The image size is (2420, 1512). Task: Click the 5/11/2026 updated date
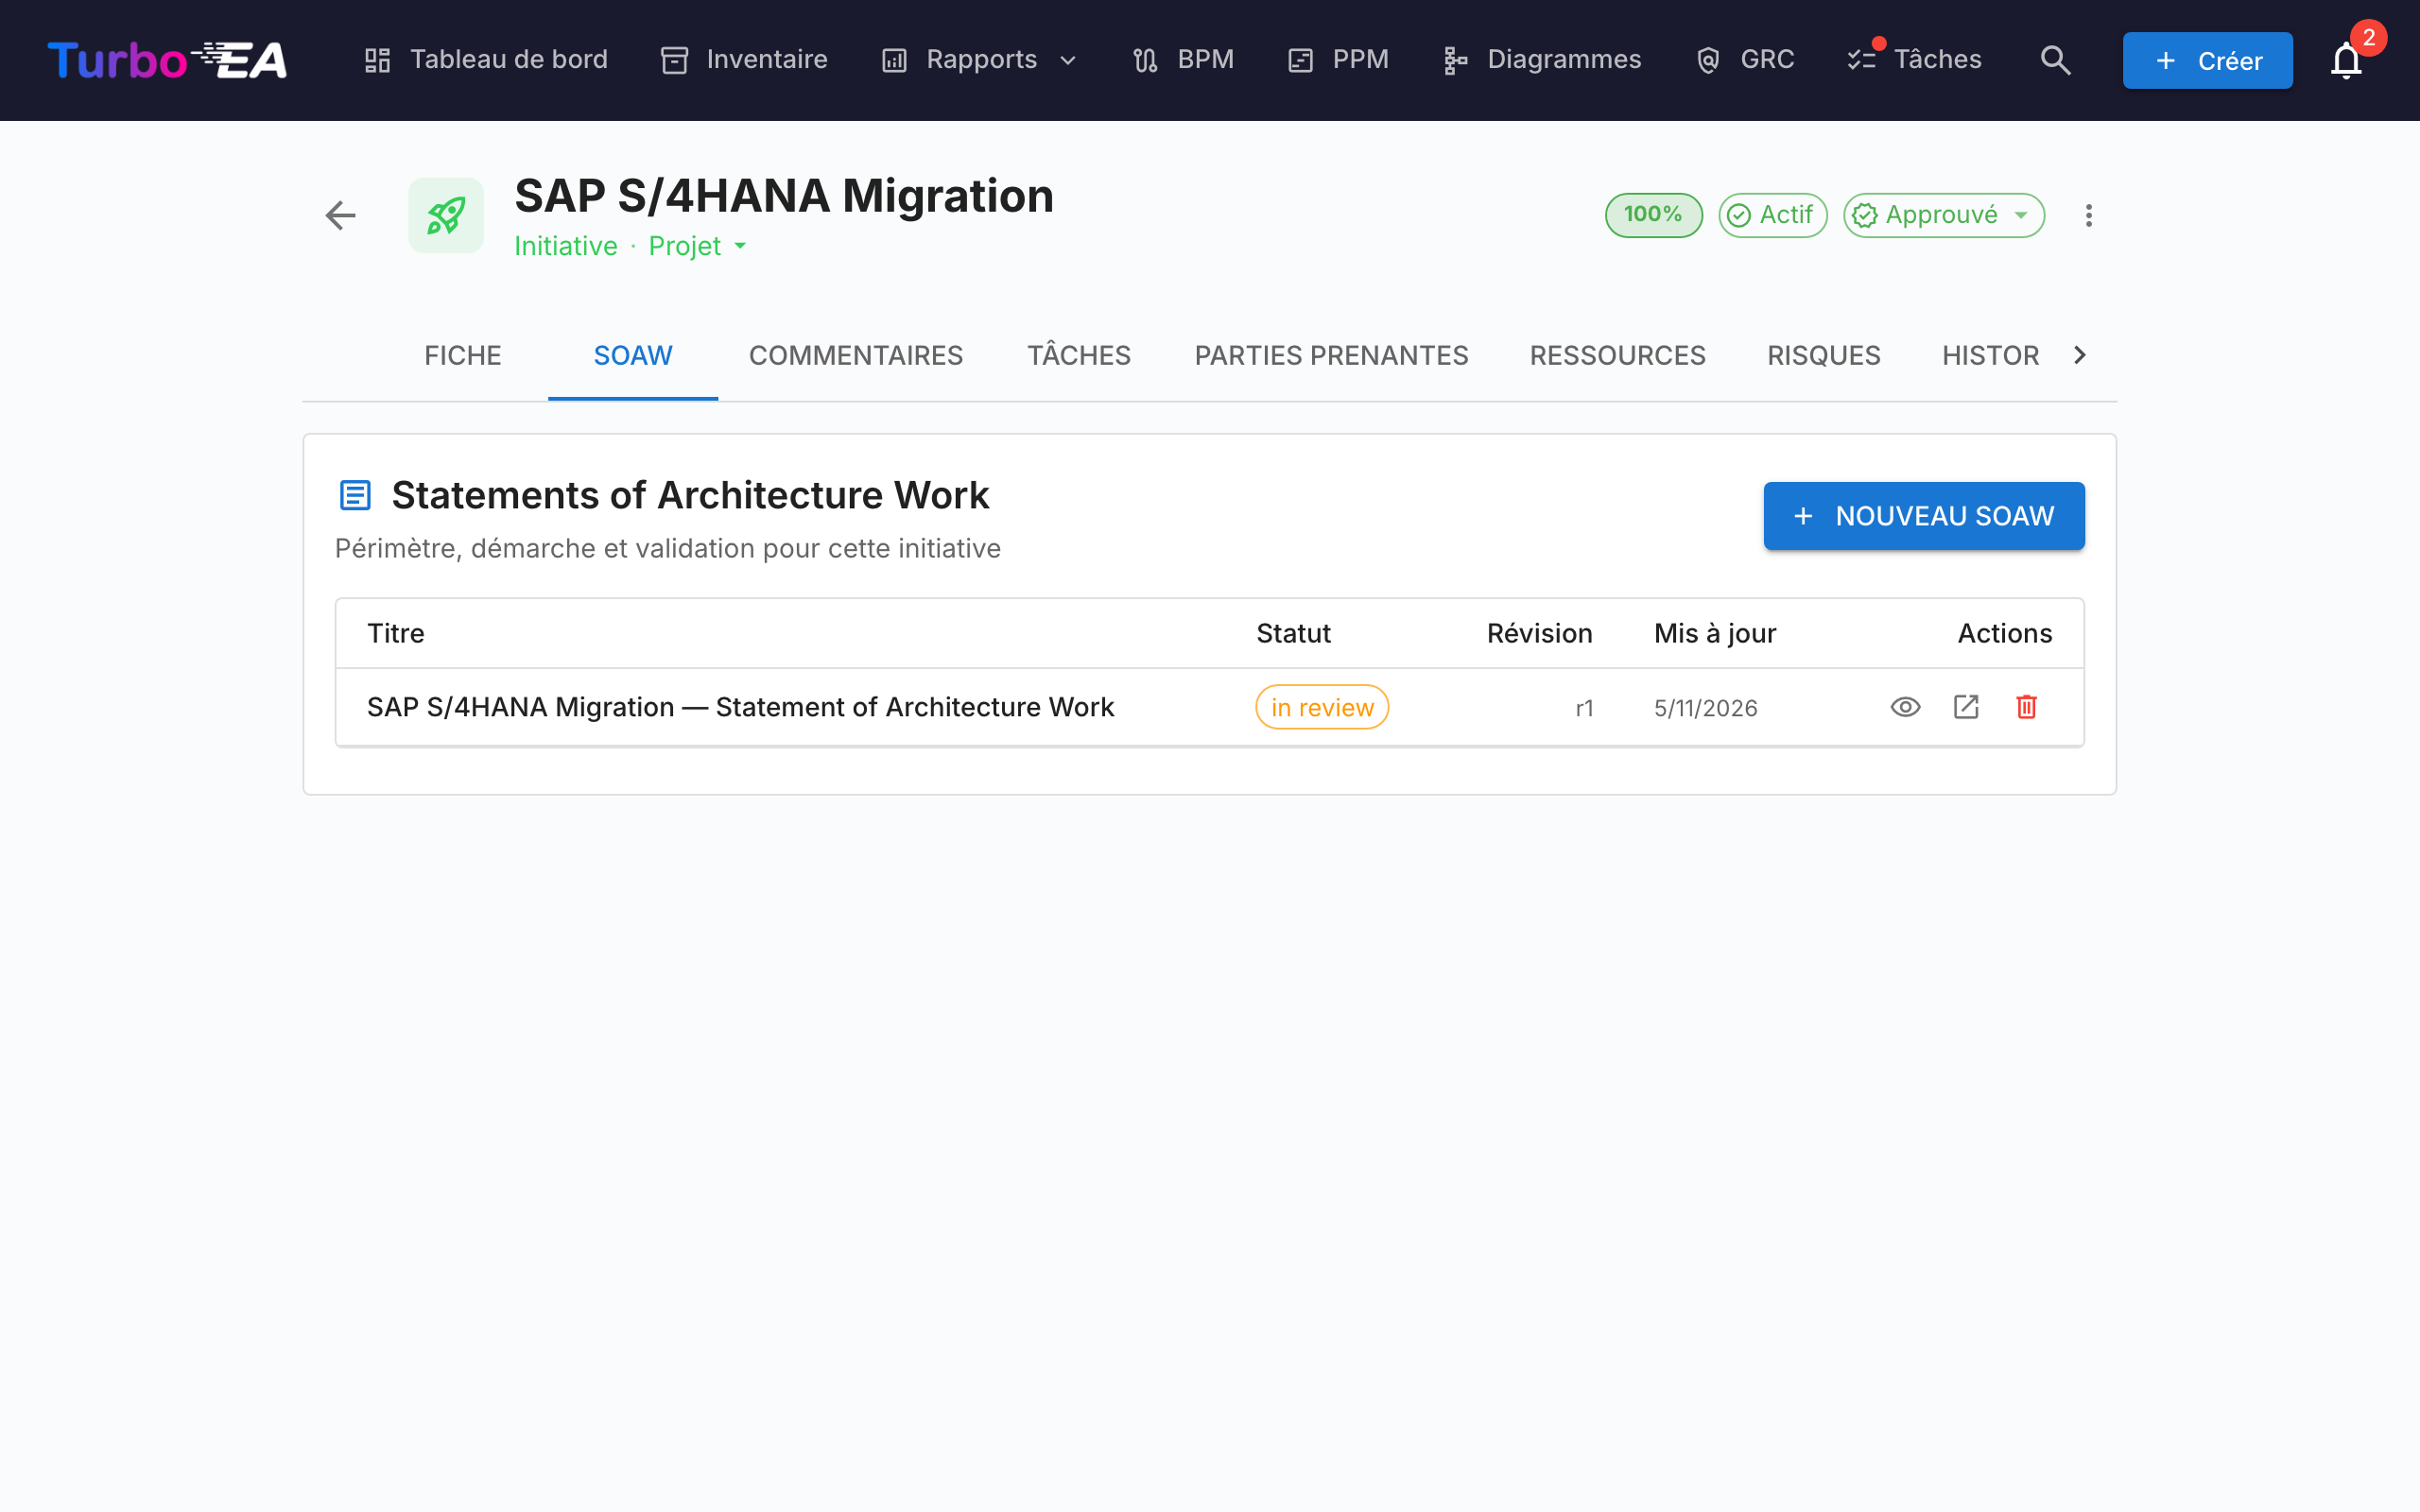pyautogui.click(x=1705, y=708)
